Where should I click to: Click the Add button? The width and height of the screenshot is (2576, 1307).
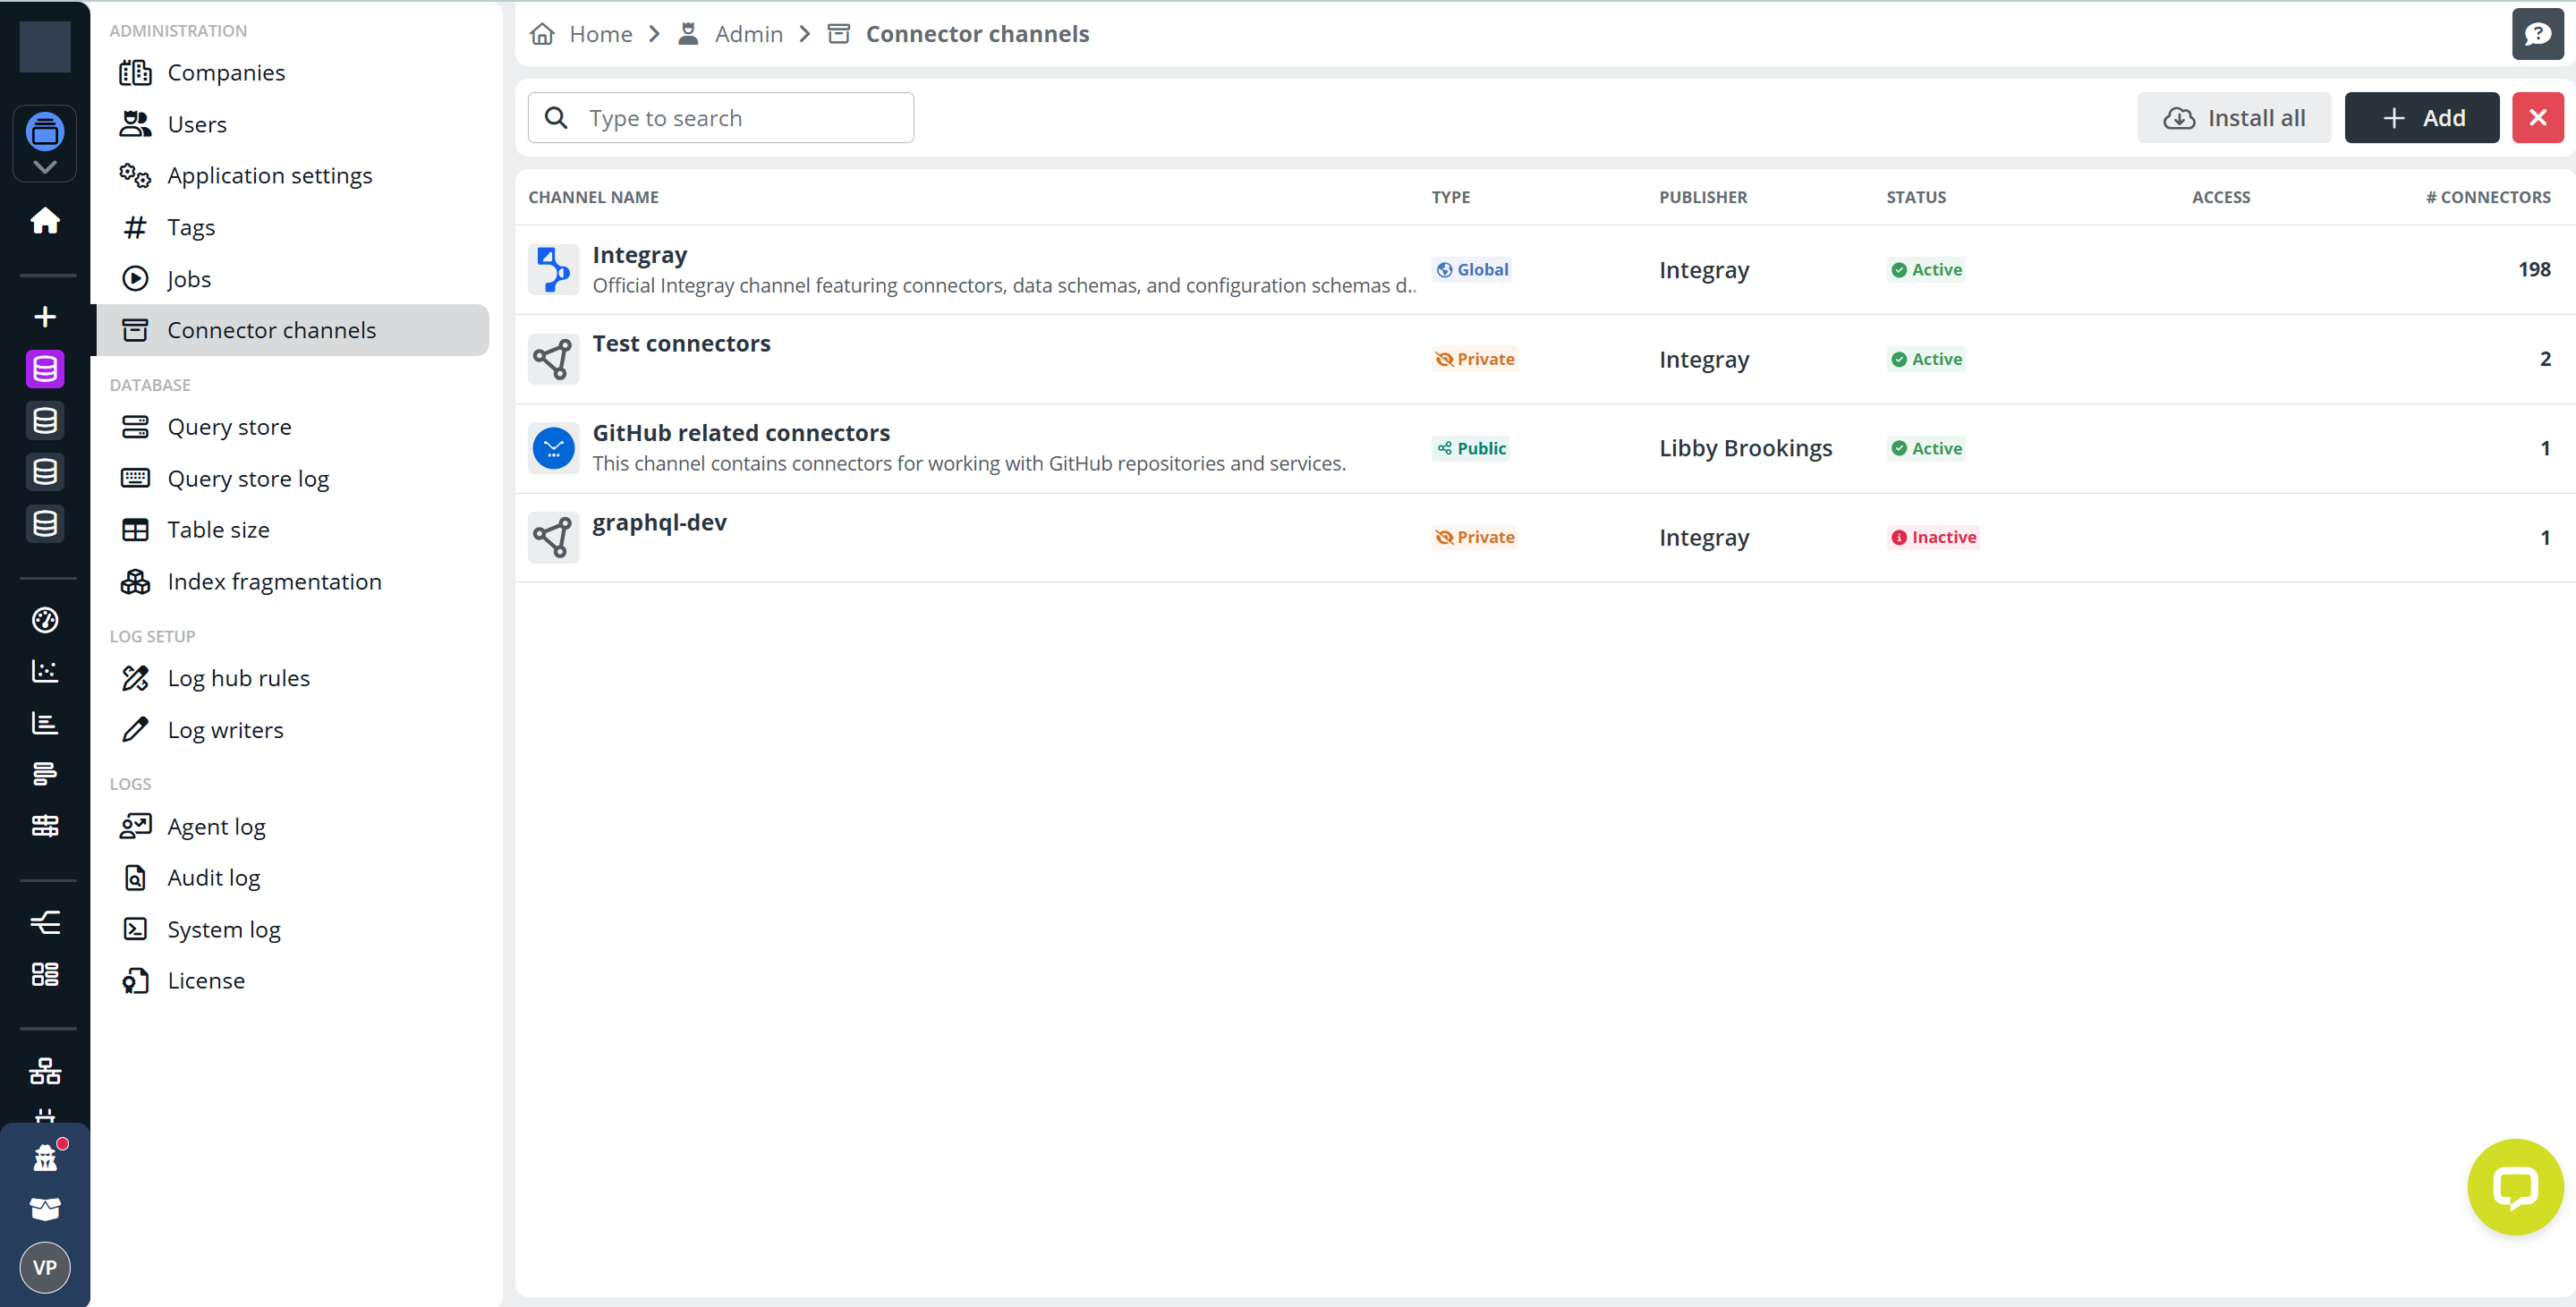point(2422,117)
